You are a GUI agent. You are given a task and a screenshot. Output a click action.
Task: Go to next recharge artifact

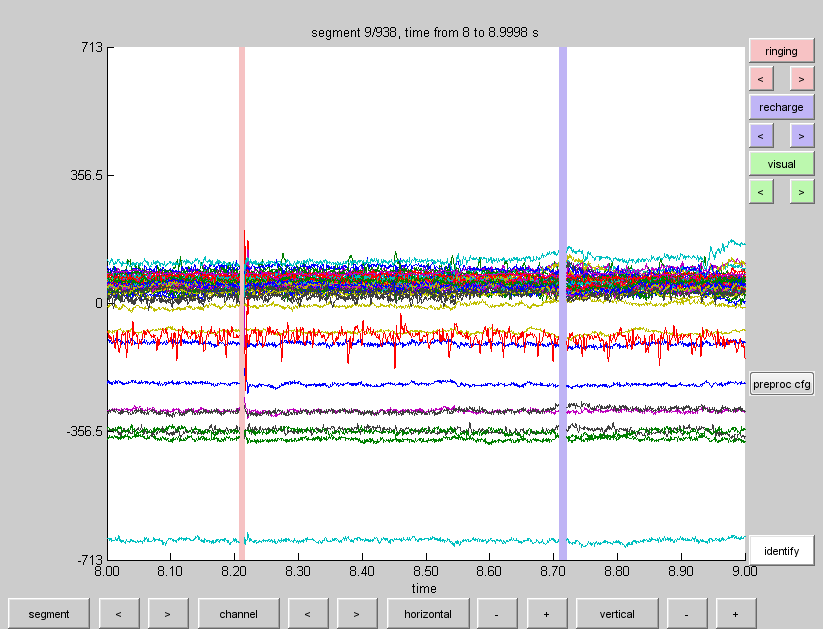pos(801,135)
